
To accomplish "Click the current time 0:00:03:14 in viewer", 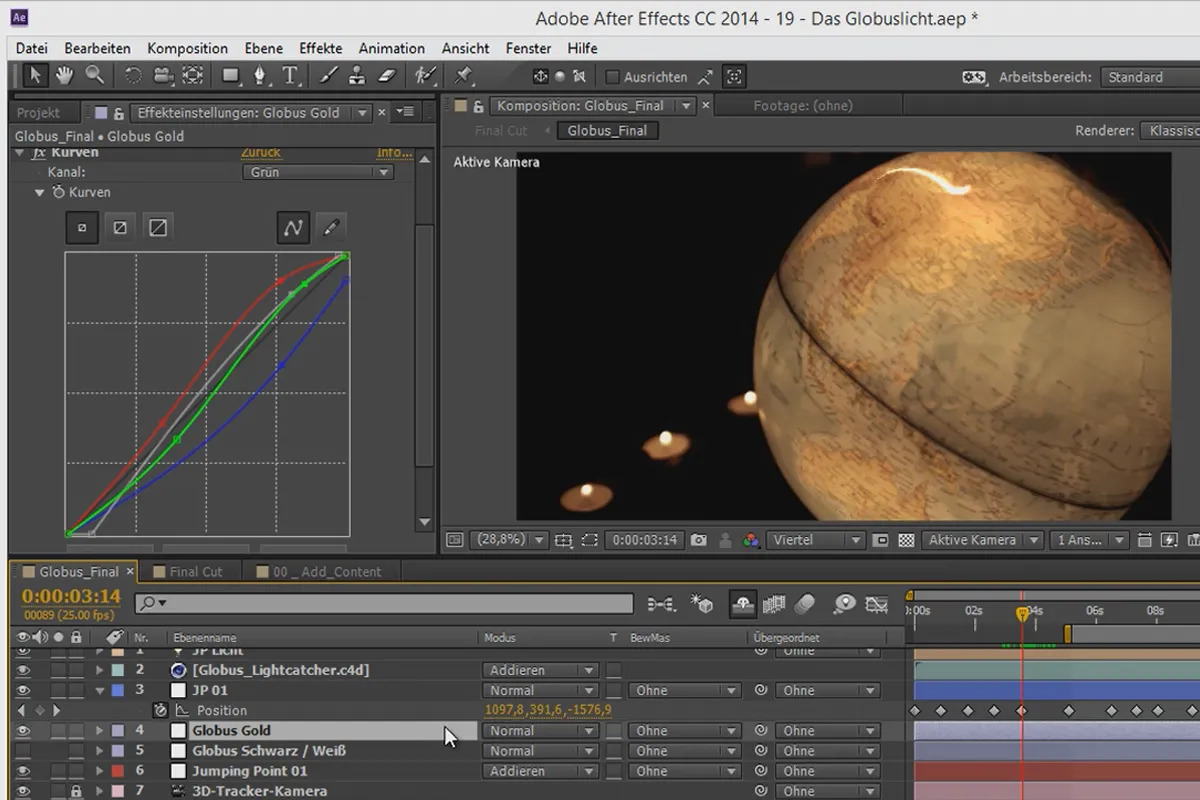I will 644,540.
